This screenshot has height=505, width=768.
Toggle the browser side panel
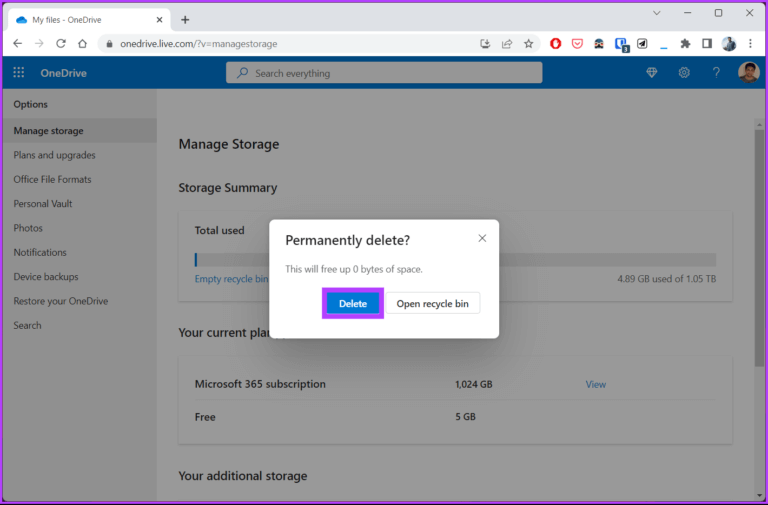tap(707, 44)
